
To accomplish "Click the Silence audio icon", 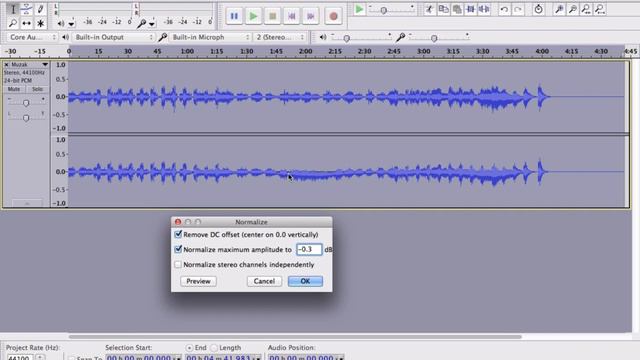I will tap(484, 9).
